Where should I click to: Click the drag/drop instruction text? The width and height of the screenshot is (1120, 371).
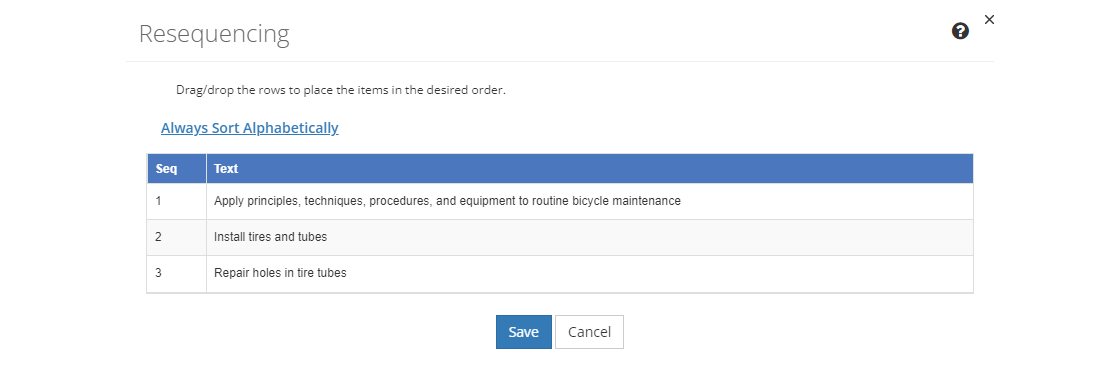pyautogui.click(x=341, y=91)
